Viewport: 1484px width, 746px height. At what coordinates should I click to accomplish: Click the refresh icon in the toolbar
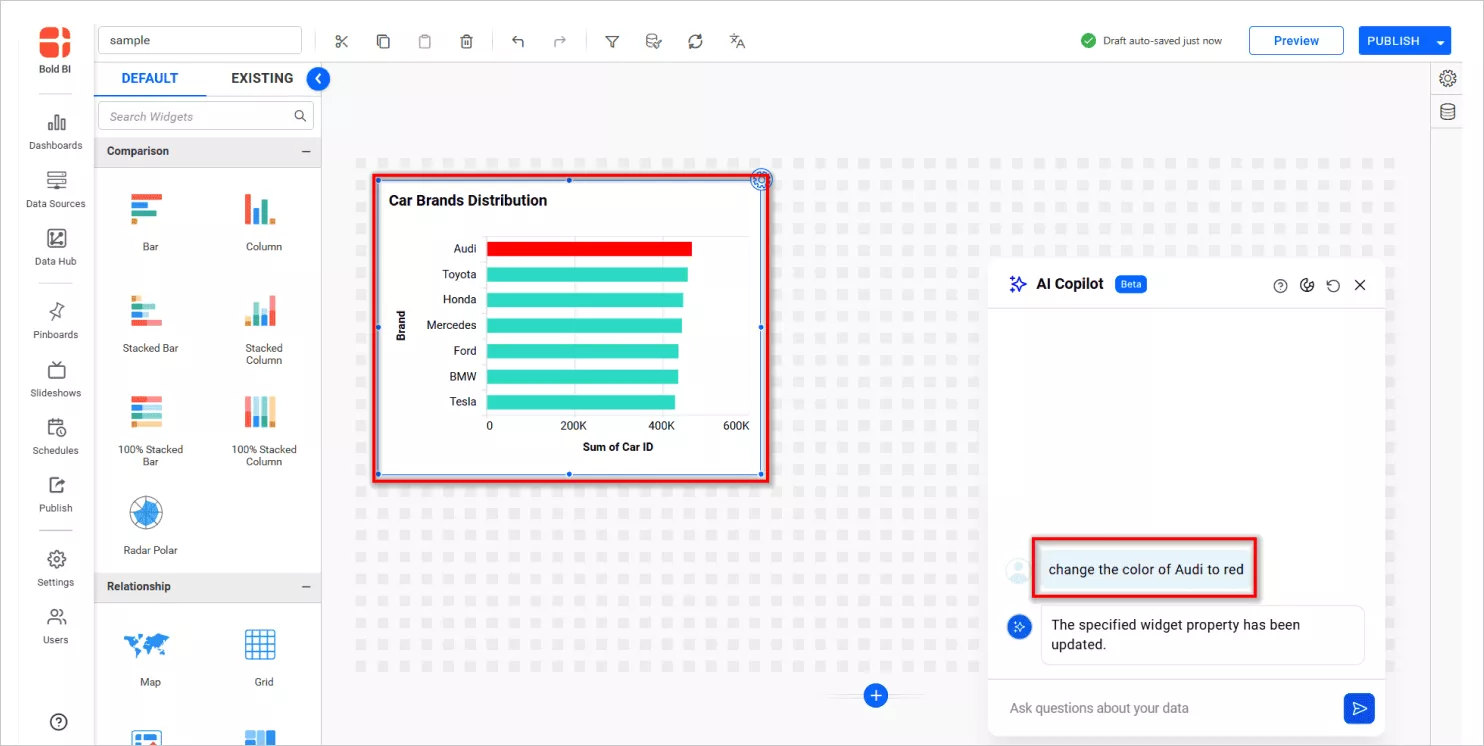click(695, 40)
